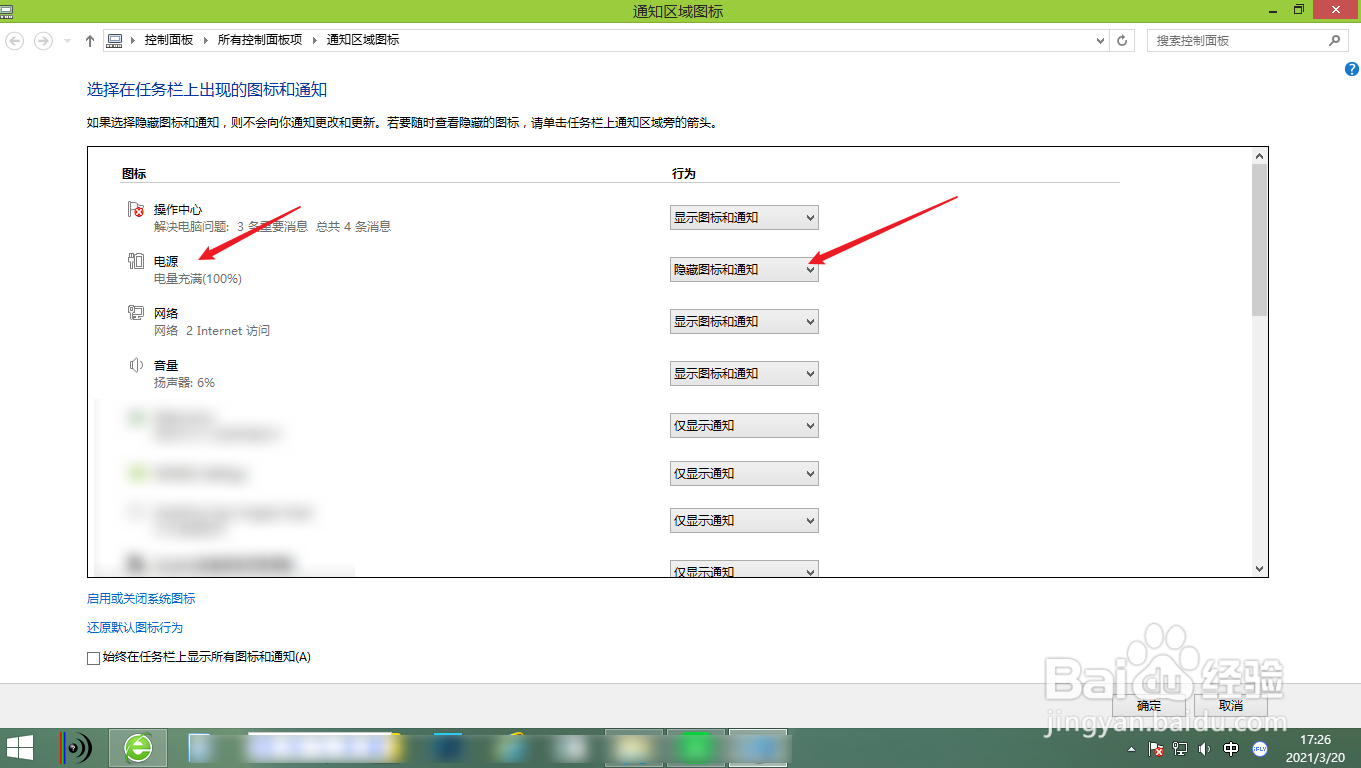The image size is (1361, 768).
Task: Click the Back arrow navigation button
Action: [15, 40]
